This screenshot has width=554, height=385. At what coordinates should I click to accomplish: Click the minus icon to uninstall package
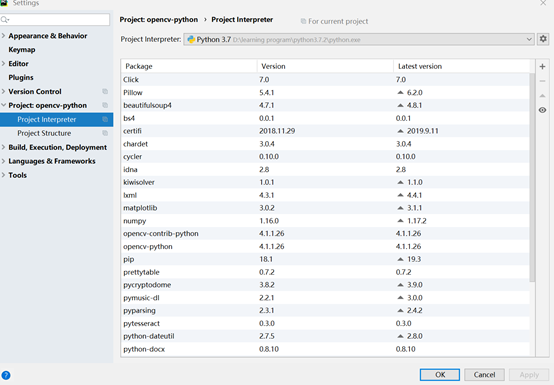click(x=542, y=81)
